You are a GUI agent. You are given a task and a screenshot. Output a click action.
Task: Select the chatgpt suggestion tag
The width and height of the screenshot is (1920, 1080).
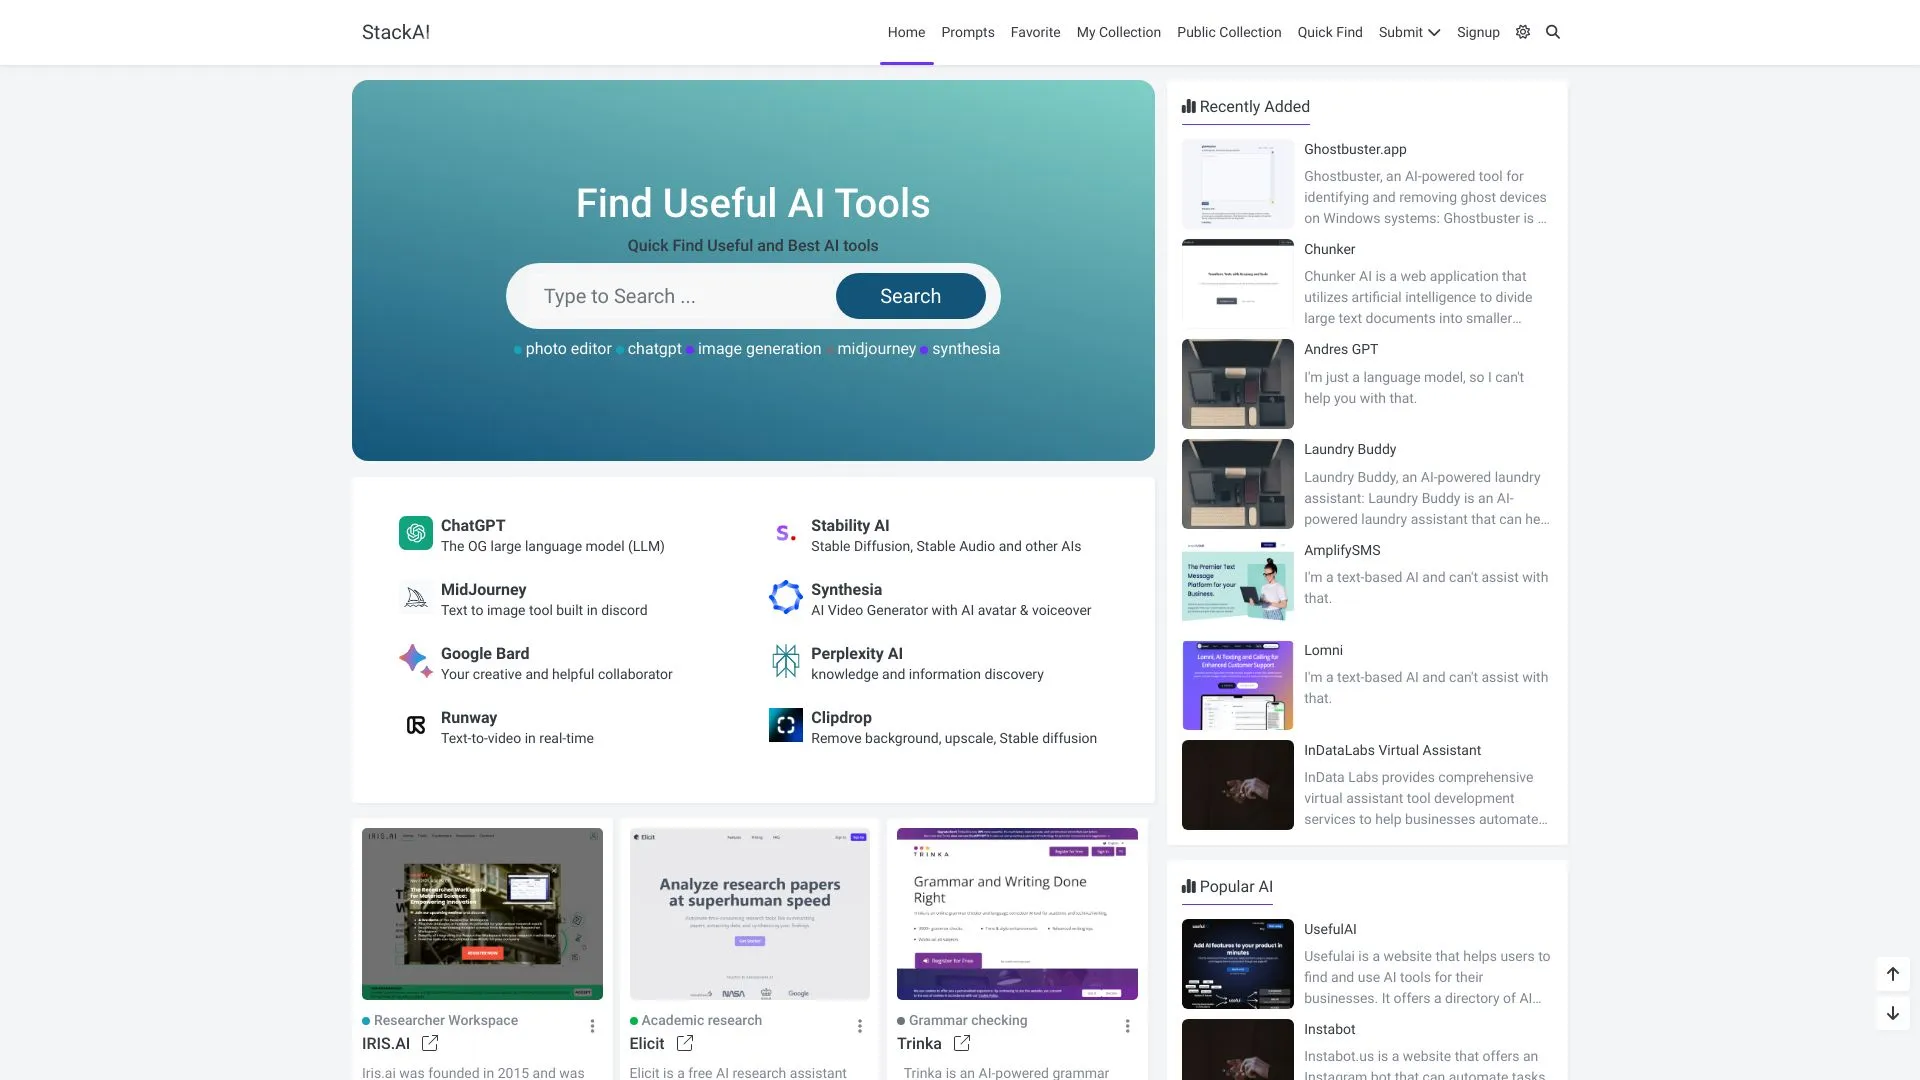[x=654, y=348]
